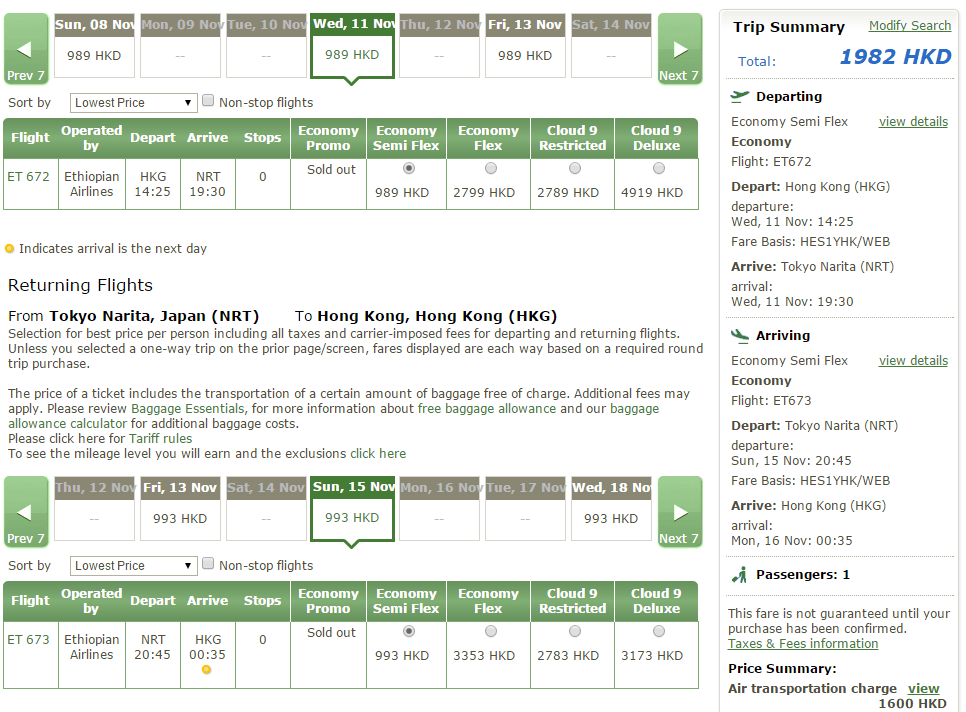Click view details for the Departing flight
Viewport: 966px width, 712px height.
(x=912, y=122)
